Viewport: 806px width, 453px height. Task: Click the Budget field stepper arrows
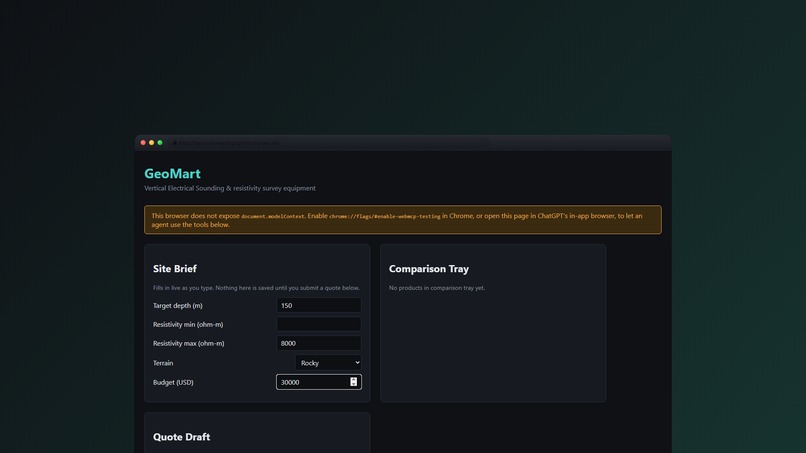tap(353, 382)
